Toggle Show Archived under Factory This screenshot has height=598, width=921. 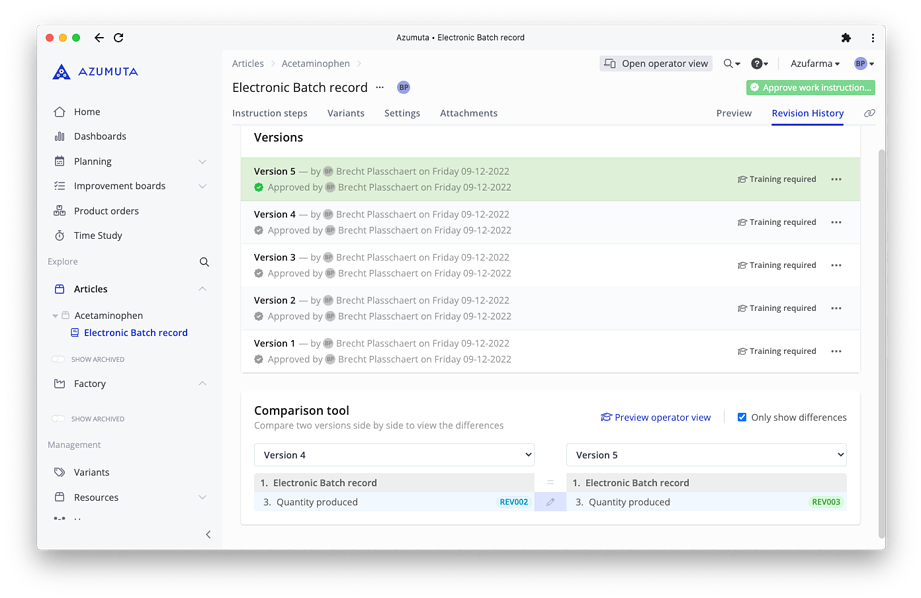pos(58,419)
